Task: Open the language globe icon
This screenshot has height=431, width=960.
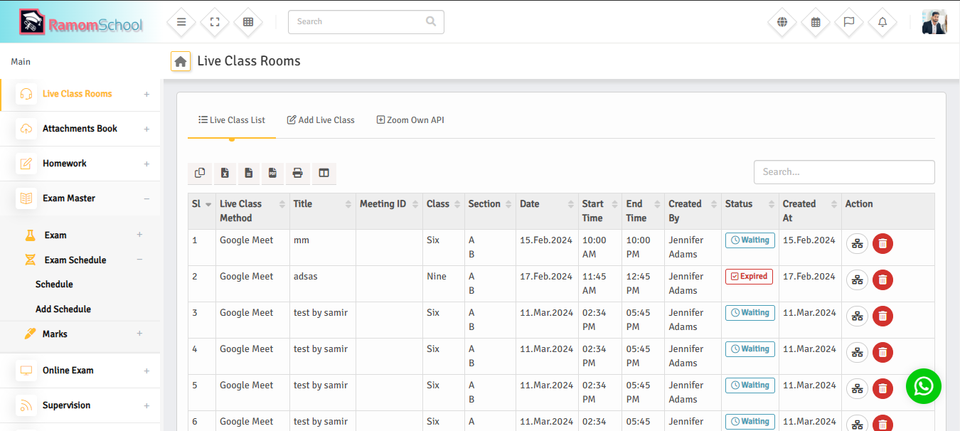Action: coord(782,22)
